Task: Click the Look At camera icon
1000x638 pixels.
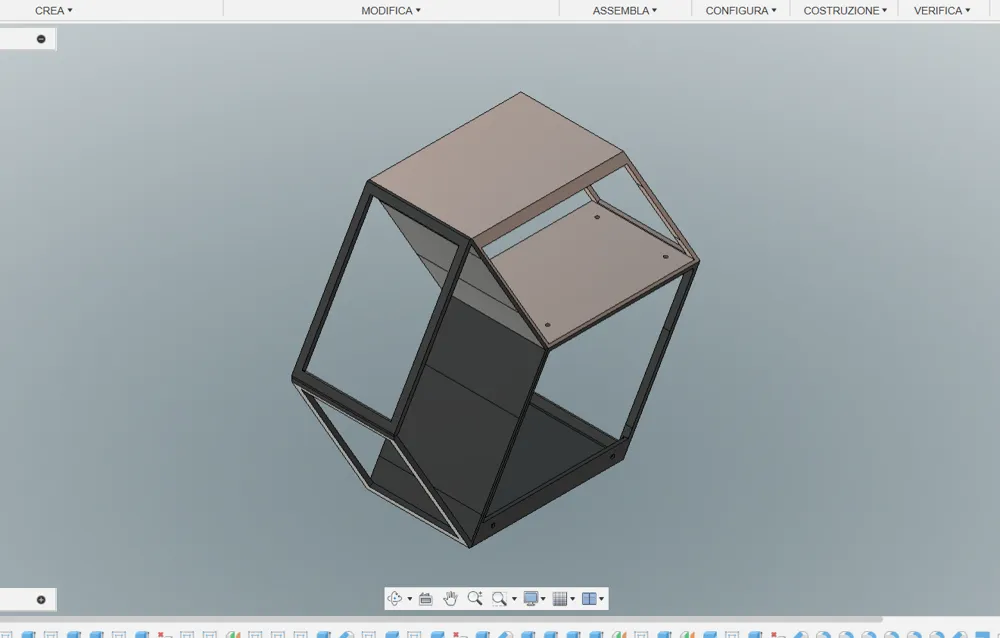Action: coord(425,598)
